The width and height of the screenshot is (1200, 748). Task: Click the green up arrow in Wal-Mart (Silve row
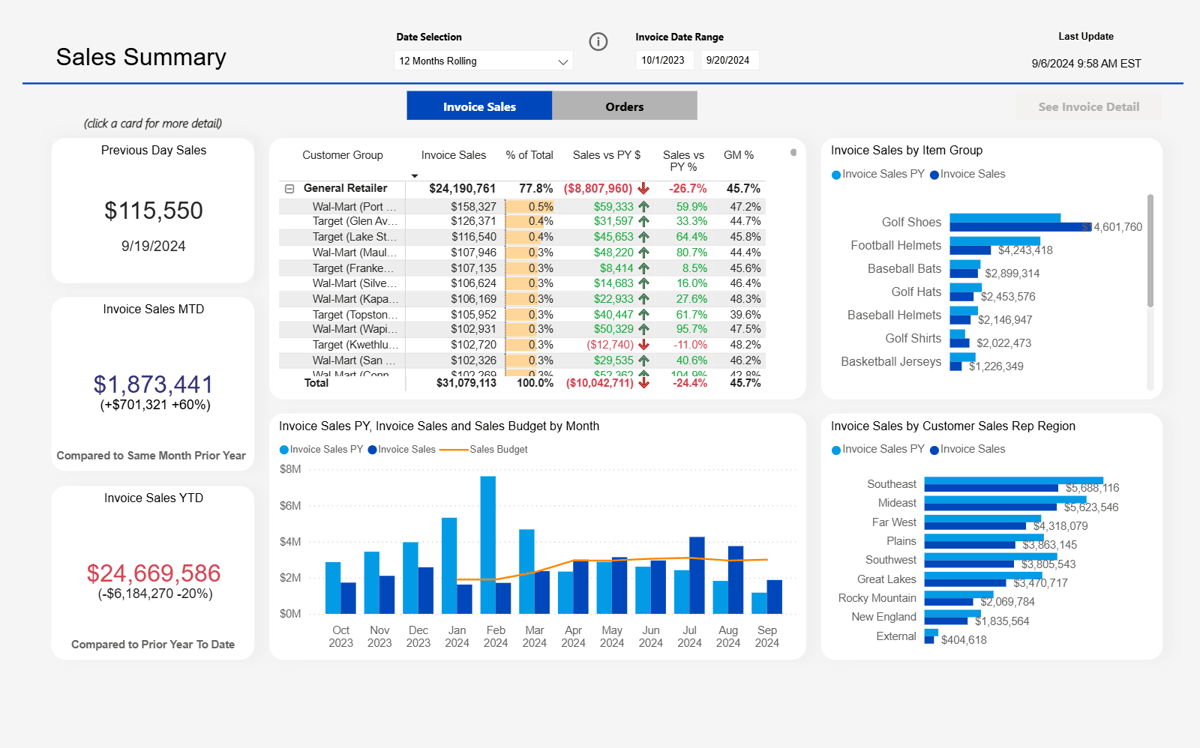[x=643, y=283]
